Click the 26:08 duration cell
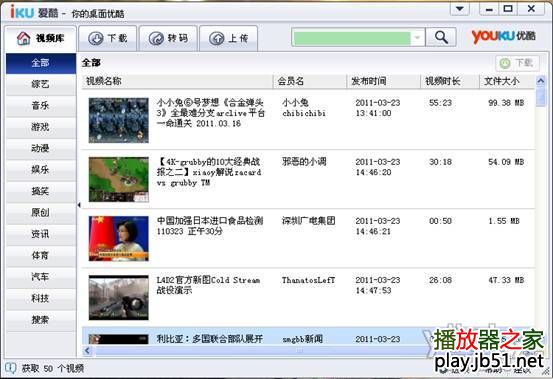 (440, 280)
